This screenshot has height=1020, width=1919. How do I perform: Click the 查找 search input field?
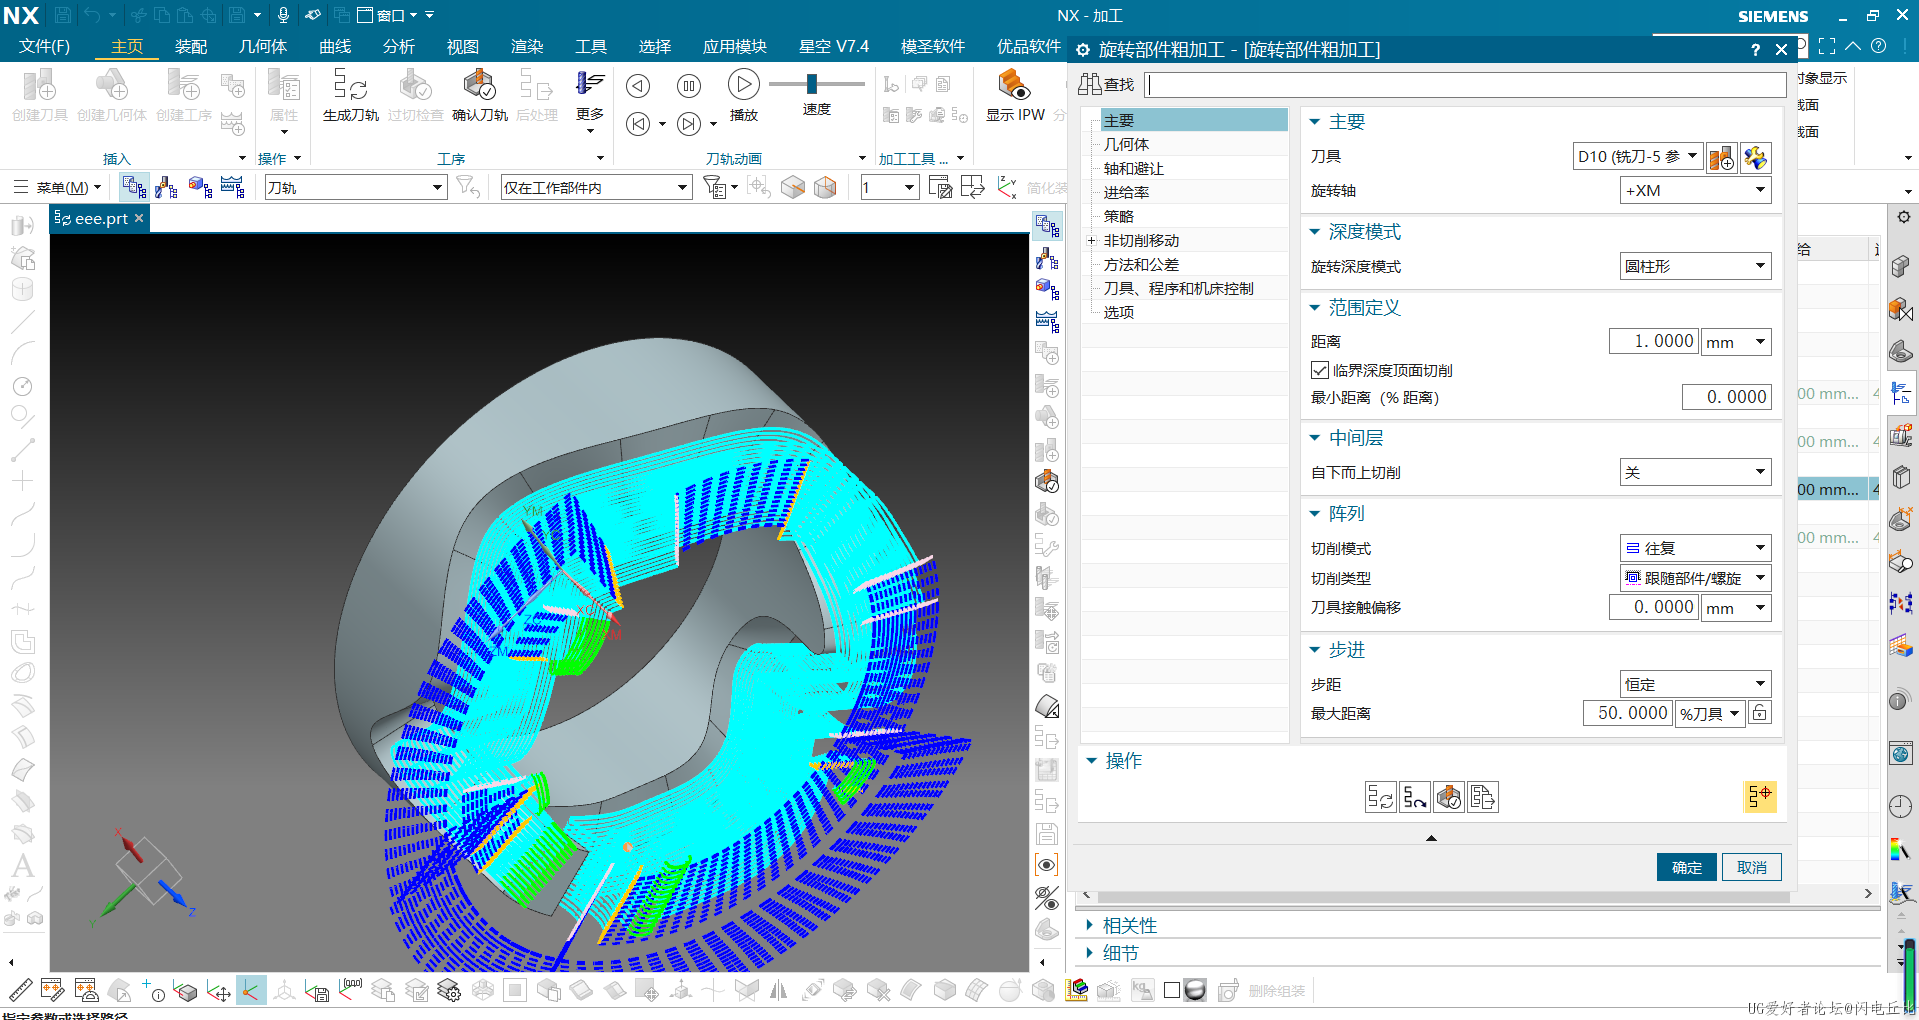coord(1466,84)
